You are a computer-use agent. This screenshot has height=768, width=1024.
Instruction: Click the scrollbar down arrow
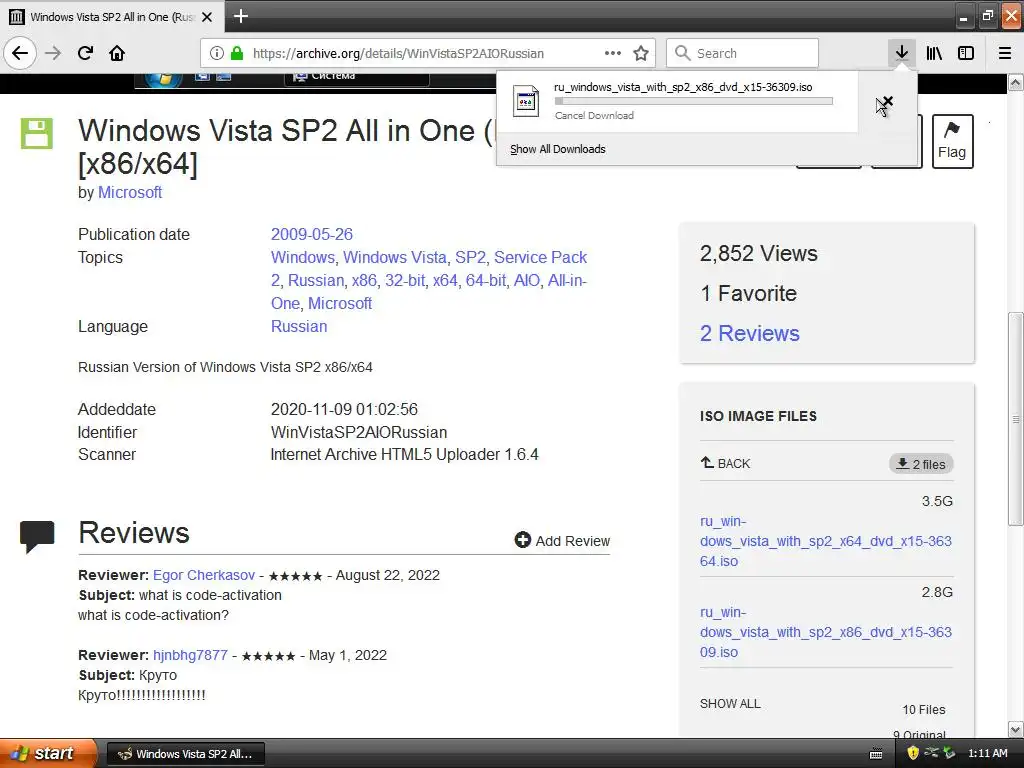pyautogui.click(x=1015, y=729)
